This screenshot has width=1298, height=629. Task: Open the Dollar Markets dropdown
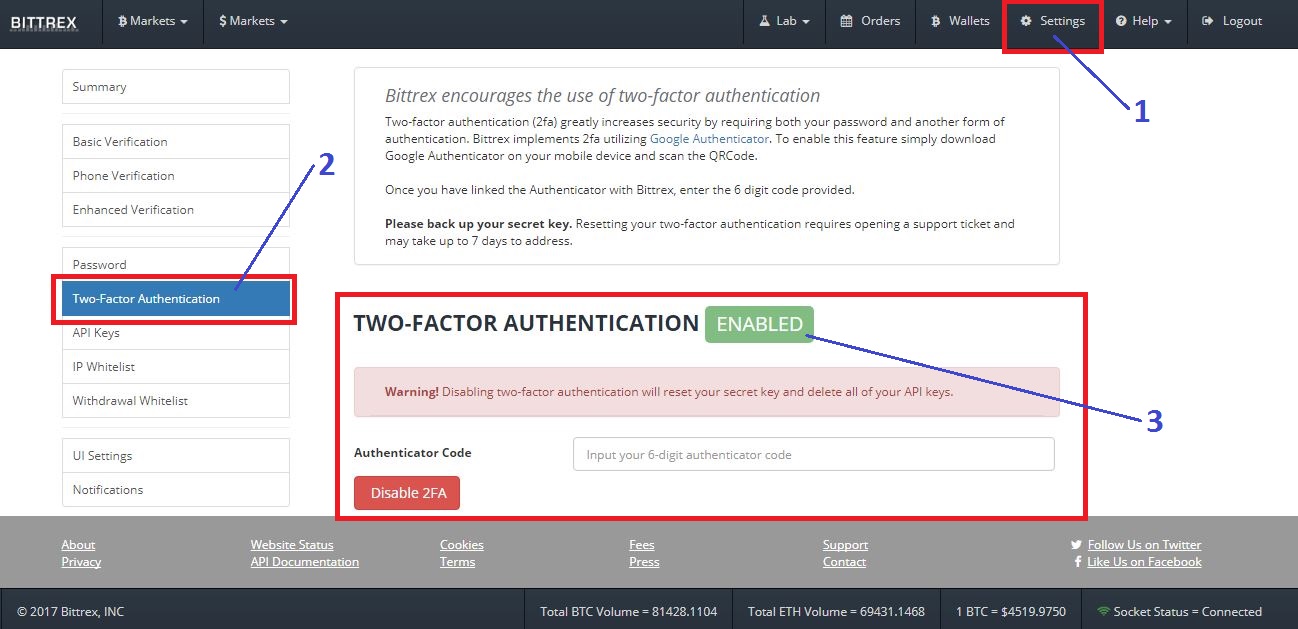(x=253, y=21)
